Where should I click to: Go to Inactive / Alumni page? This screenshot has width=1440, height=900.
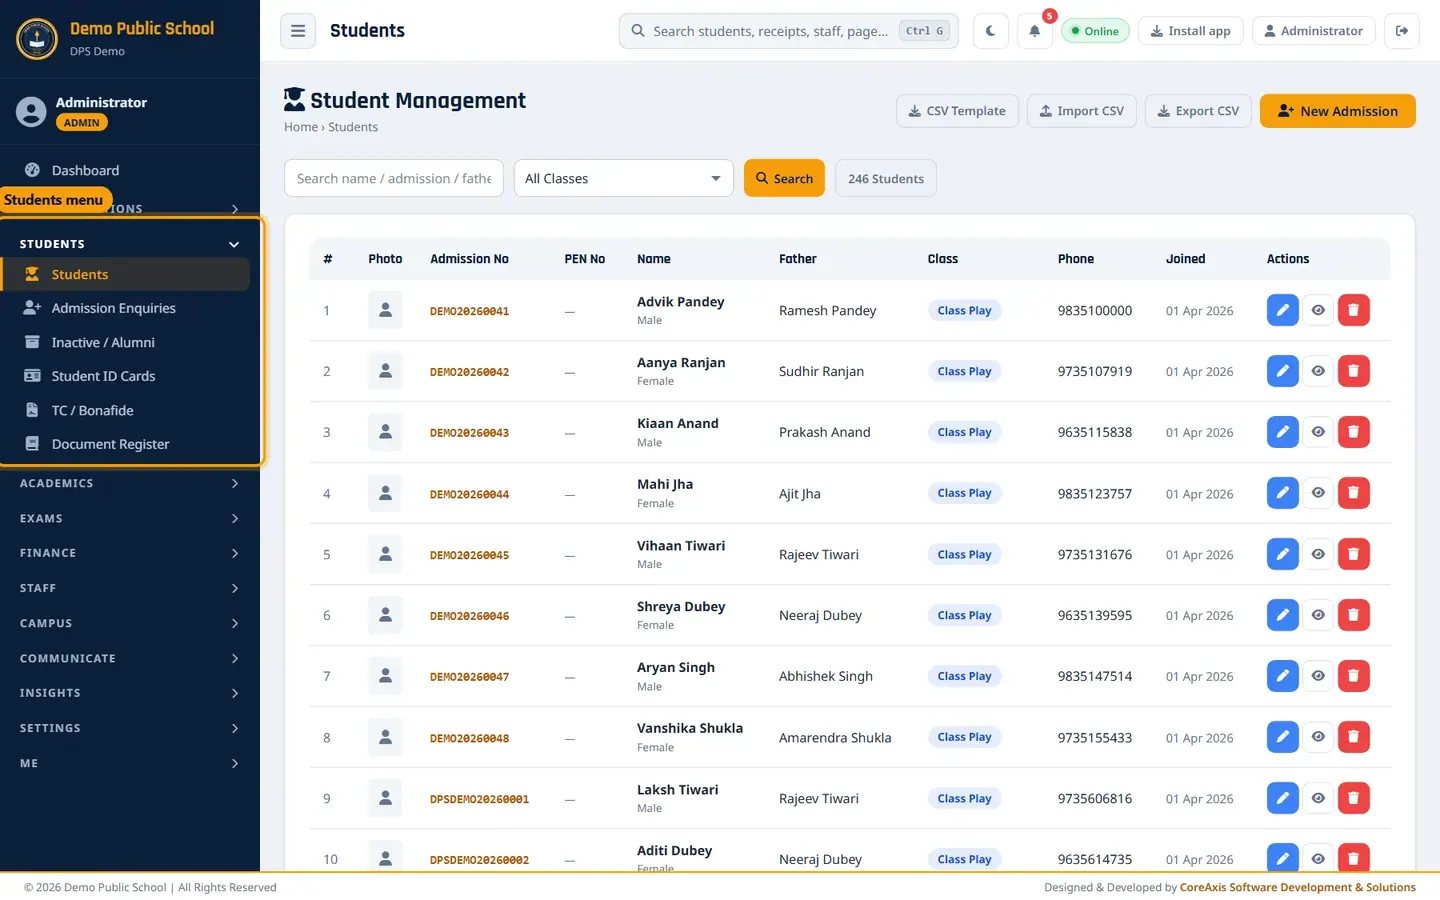126,342
